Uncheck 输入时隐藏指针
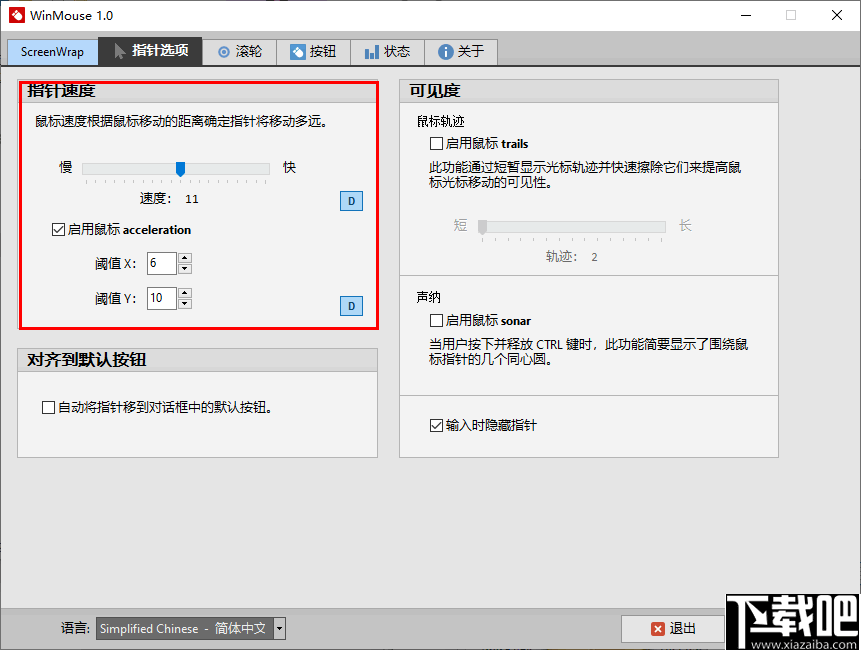 coord(435,425)
